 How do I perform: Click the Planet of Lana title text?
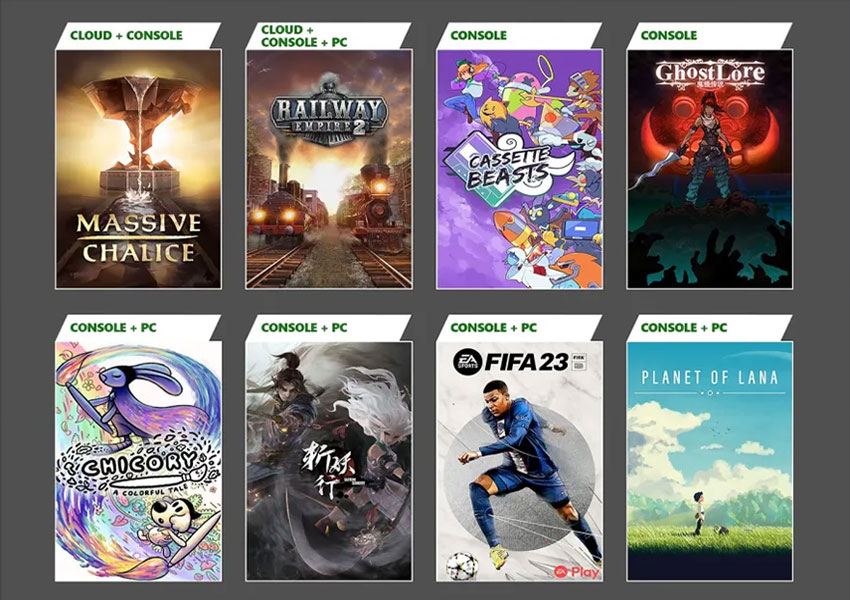[710, 377]
